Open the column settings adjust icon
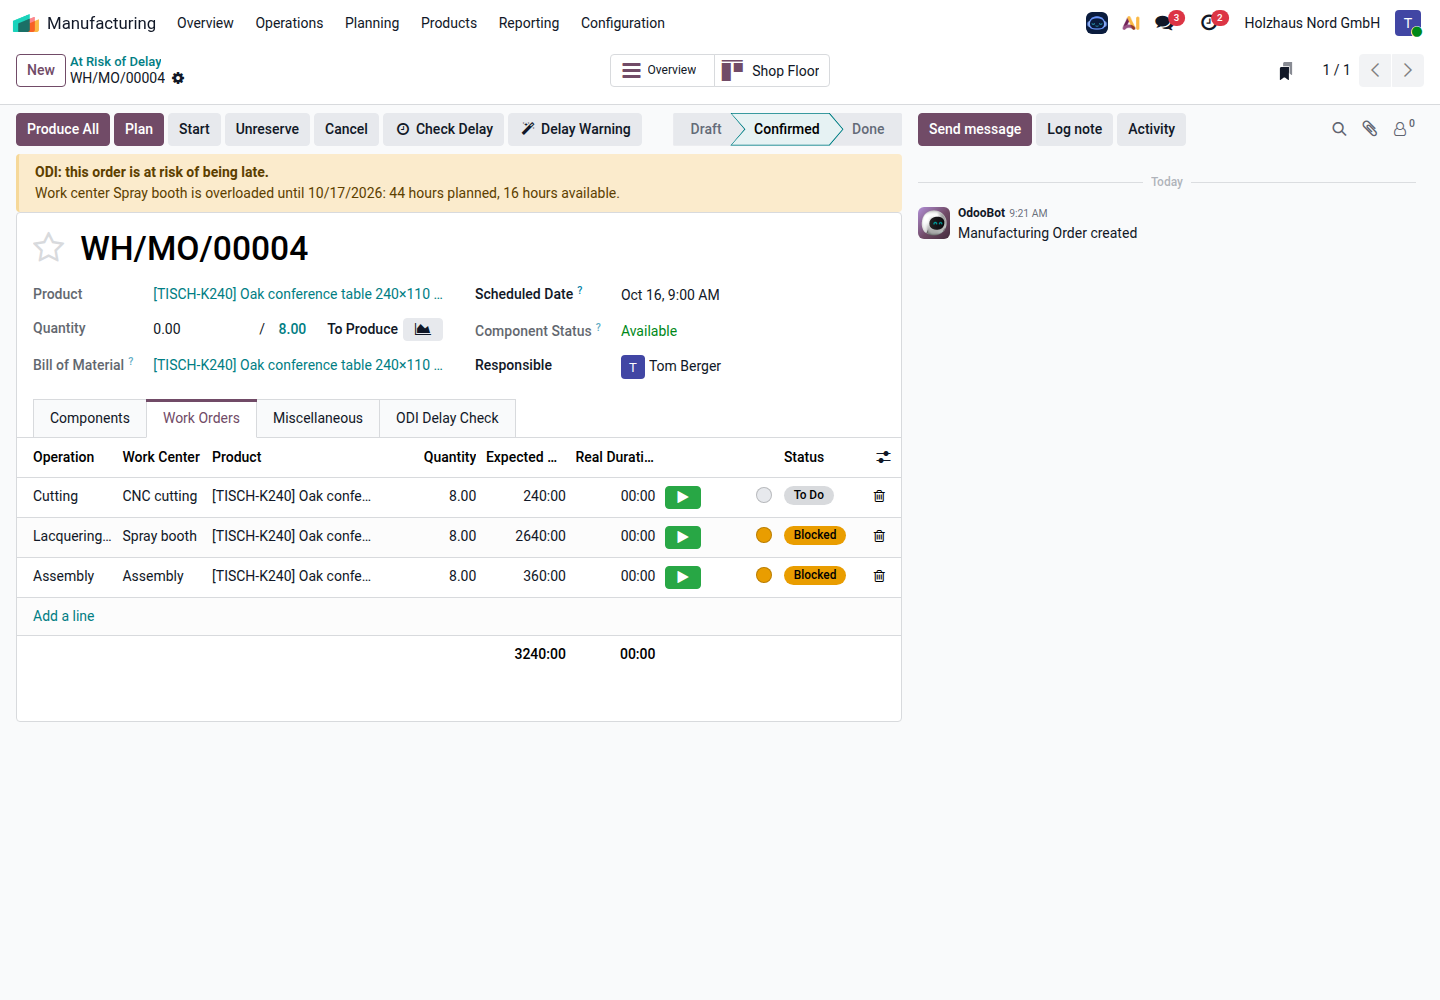This screenshot has width=1440, height=1000. coord(883,457)
